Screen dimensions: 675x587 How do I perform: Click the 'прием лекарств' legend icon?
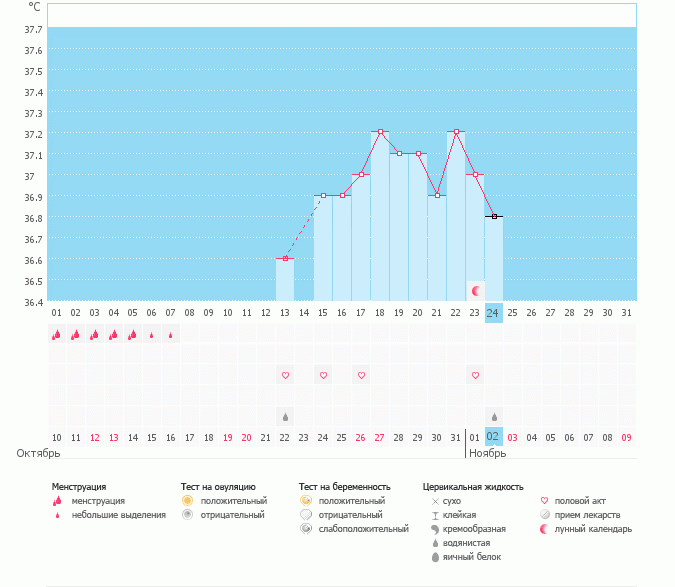545,515
